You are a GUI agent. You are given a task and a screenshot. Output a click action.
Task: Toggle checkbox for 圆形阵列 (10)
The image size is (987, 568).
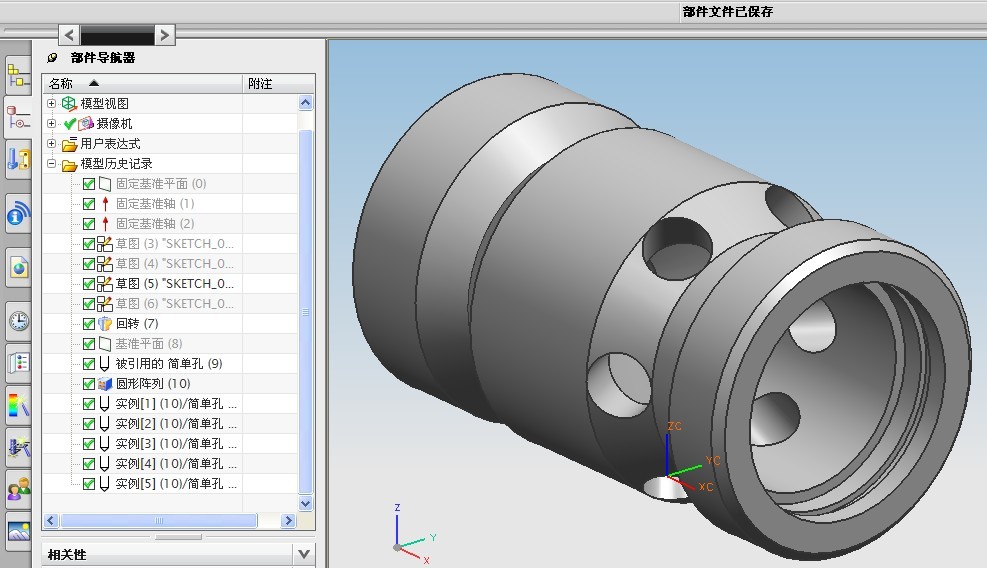click(x=89, y=384)
